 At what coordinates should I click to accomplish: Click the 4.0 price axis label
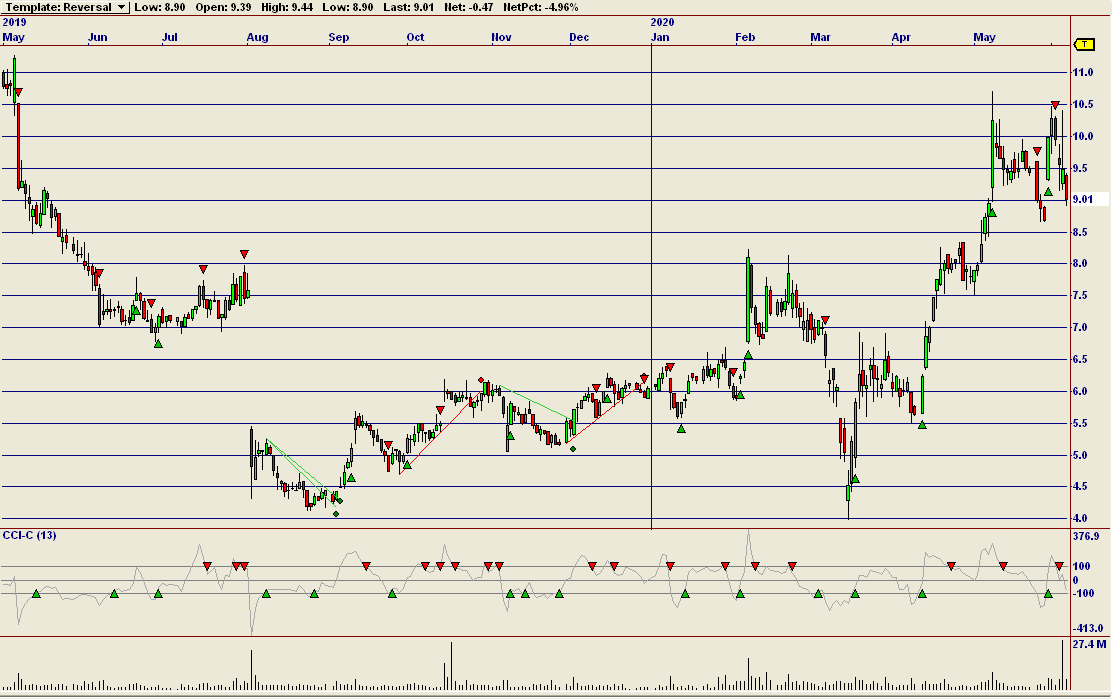[1080, 518]
